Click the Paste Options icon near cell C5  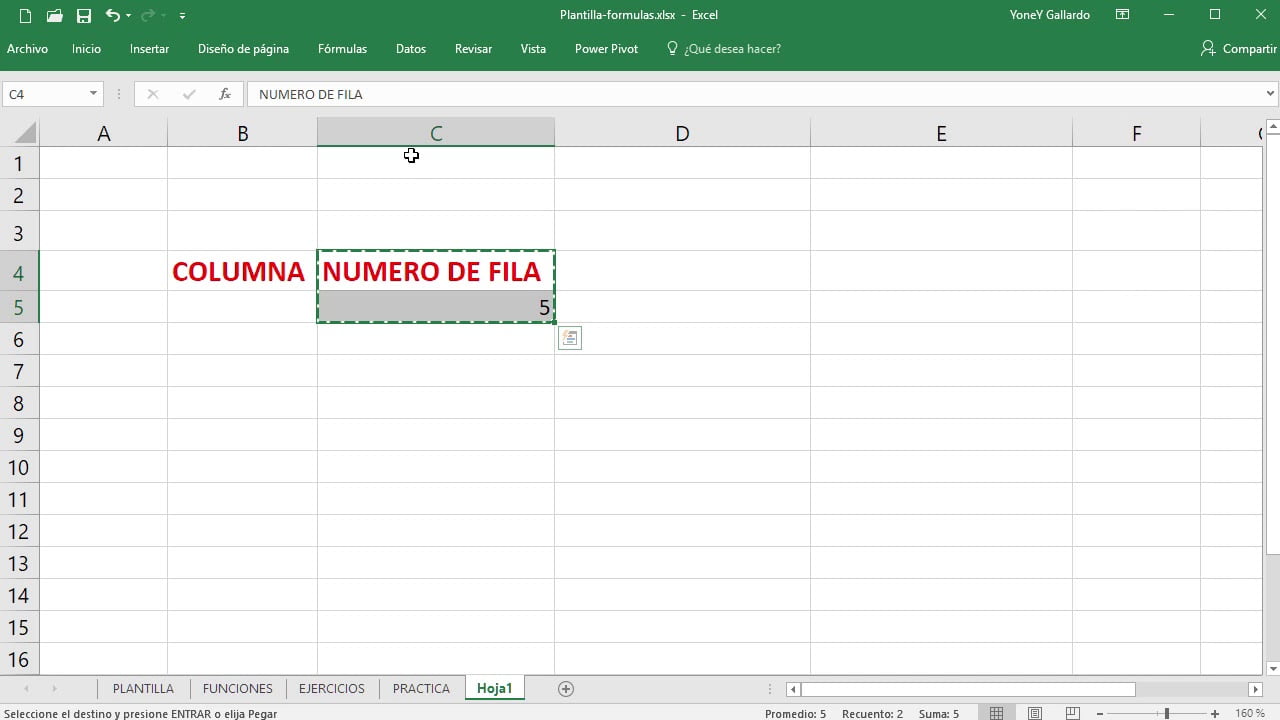pyautogui.click(x=570, y=338)
